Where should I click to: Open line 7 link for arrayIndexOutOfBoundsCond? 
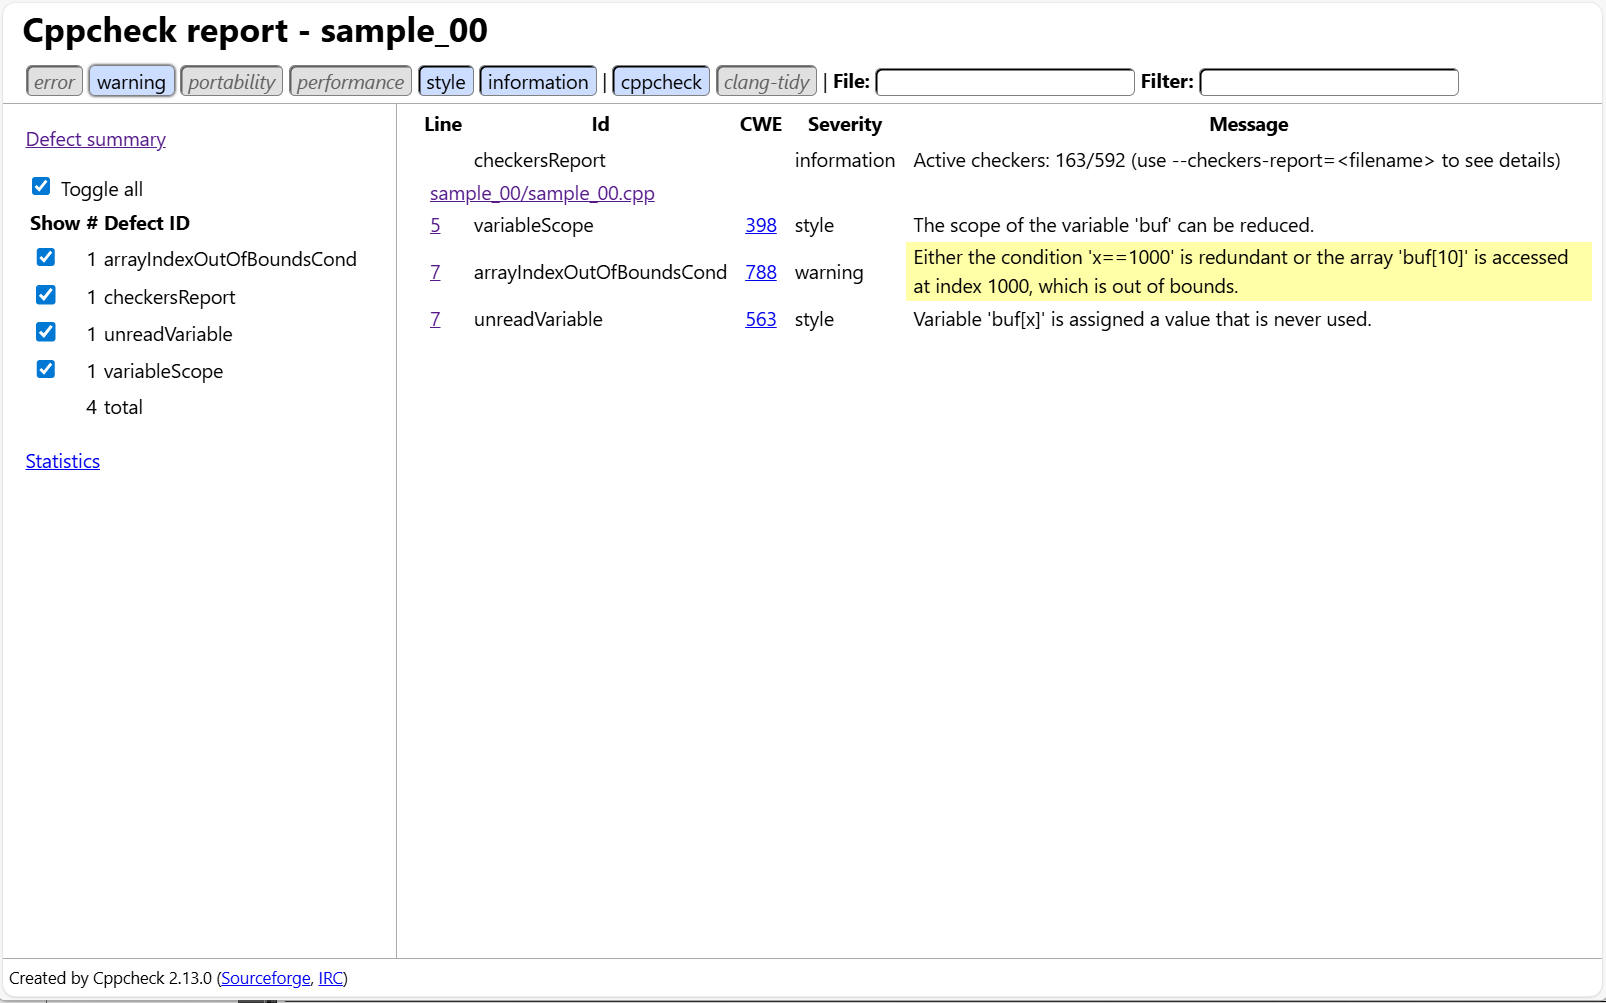click(435, 272)
